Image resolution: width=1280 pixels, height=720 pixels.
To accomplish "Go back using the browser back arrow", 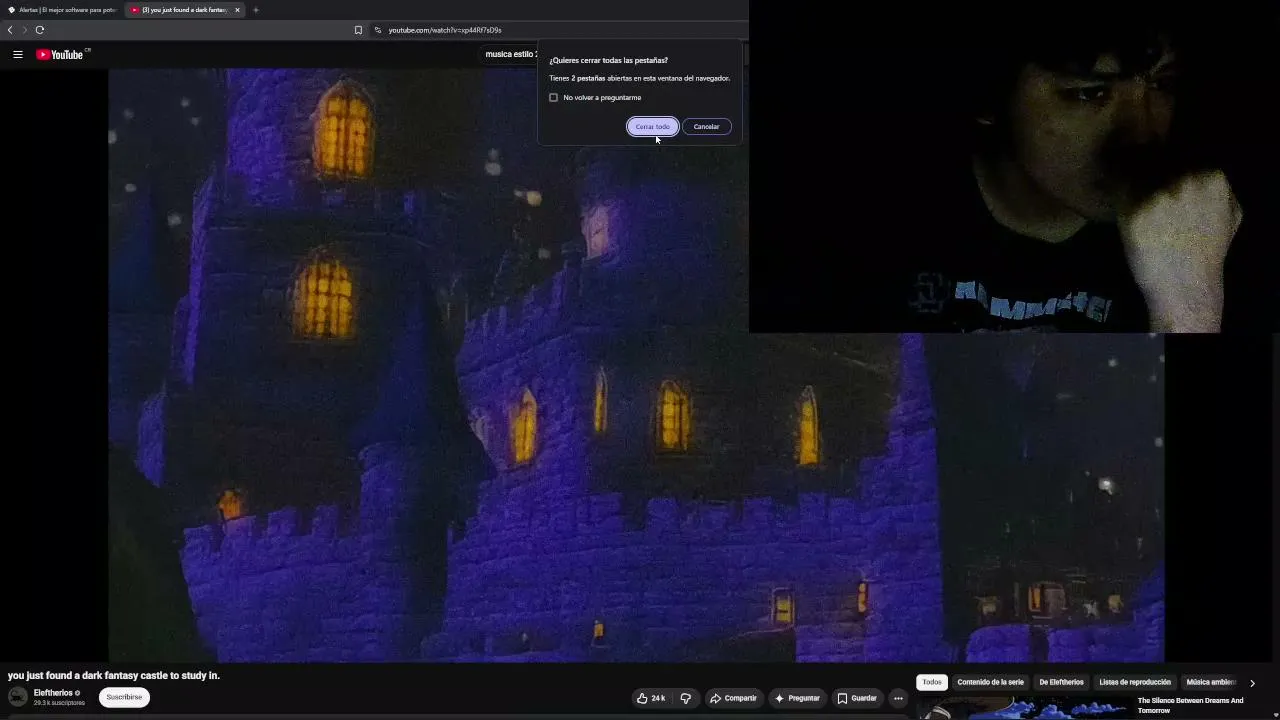I will coord(10,30).
